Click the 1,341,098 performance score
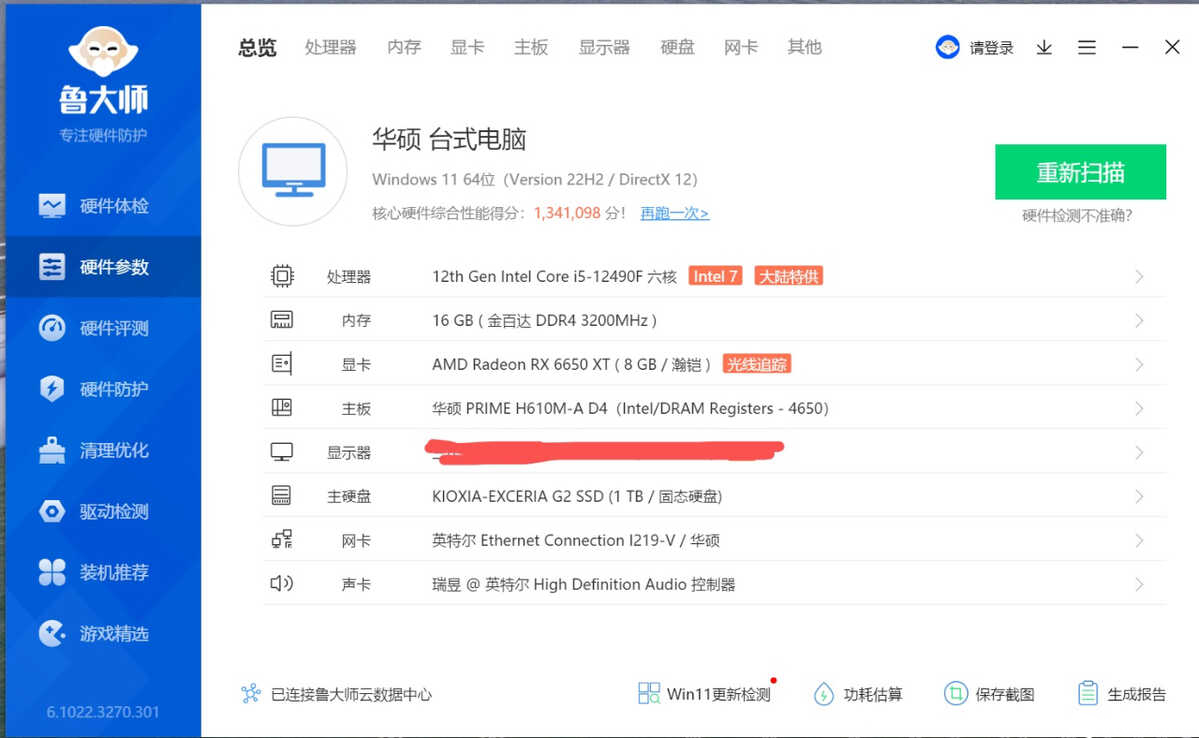 (x=567, y=213)
